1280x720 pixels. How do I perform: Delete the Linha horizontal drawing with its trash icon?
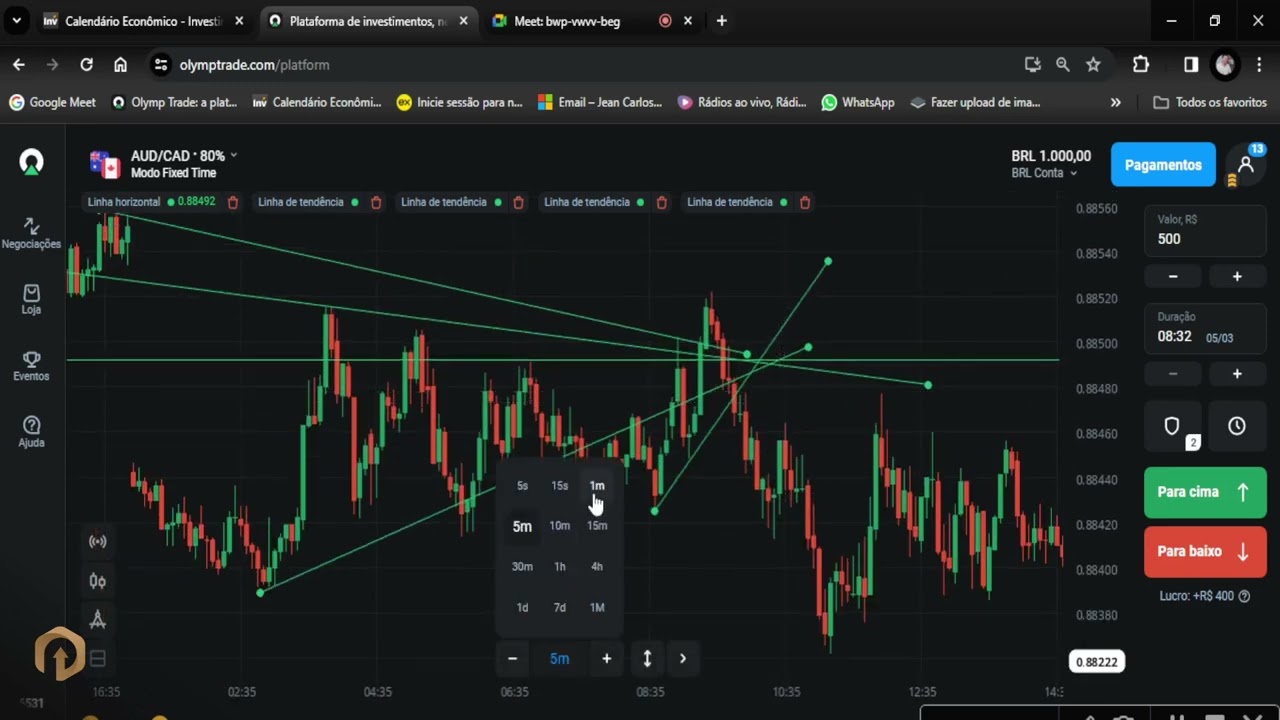233,202
